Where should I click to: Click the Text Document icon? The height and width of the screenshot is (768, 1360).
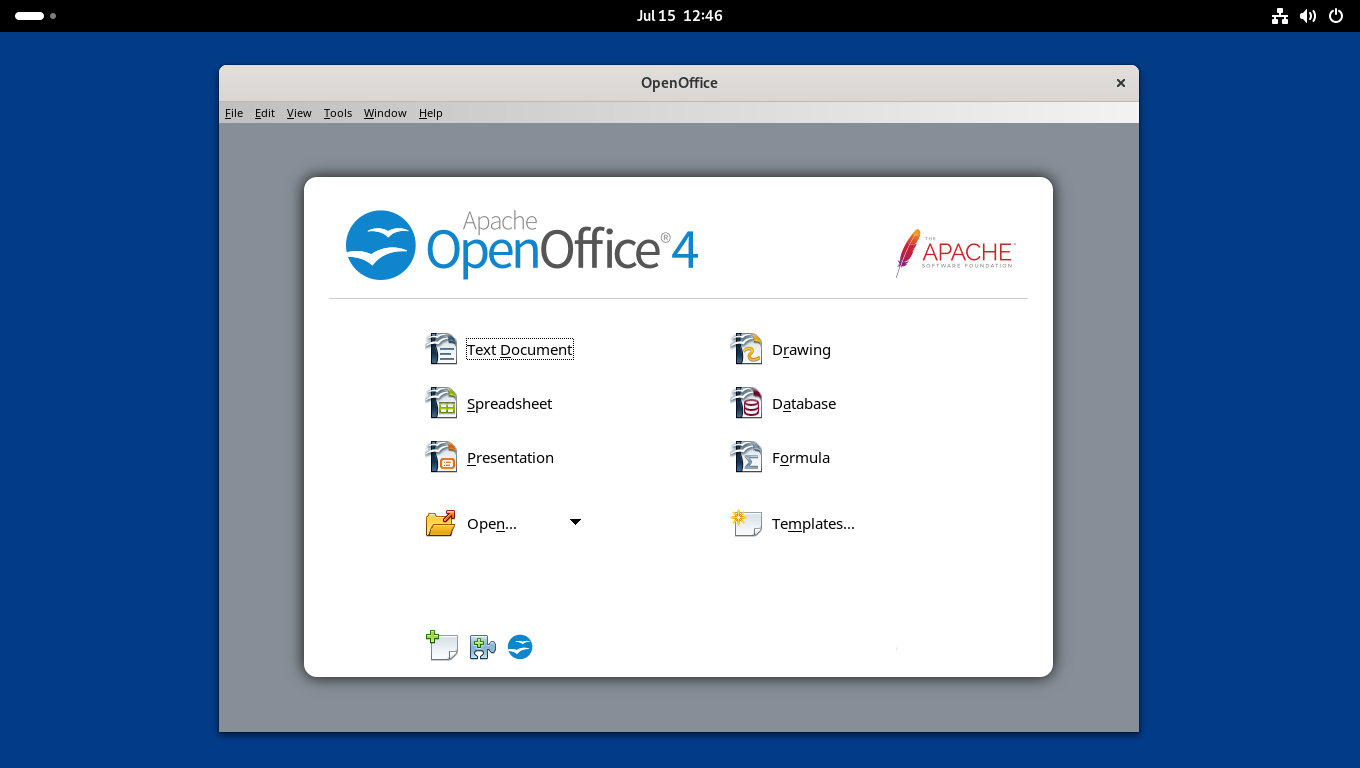441,349
